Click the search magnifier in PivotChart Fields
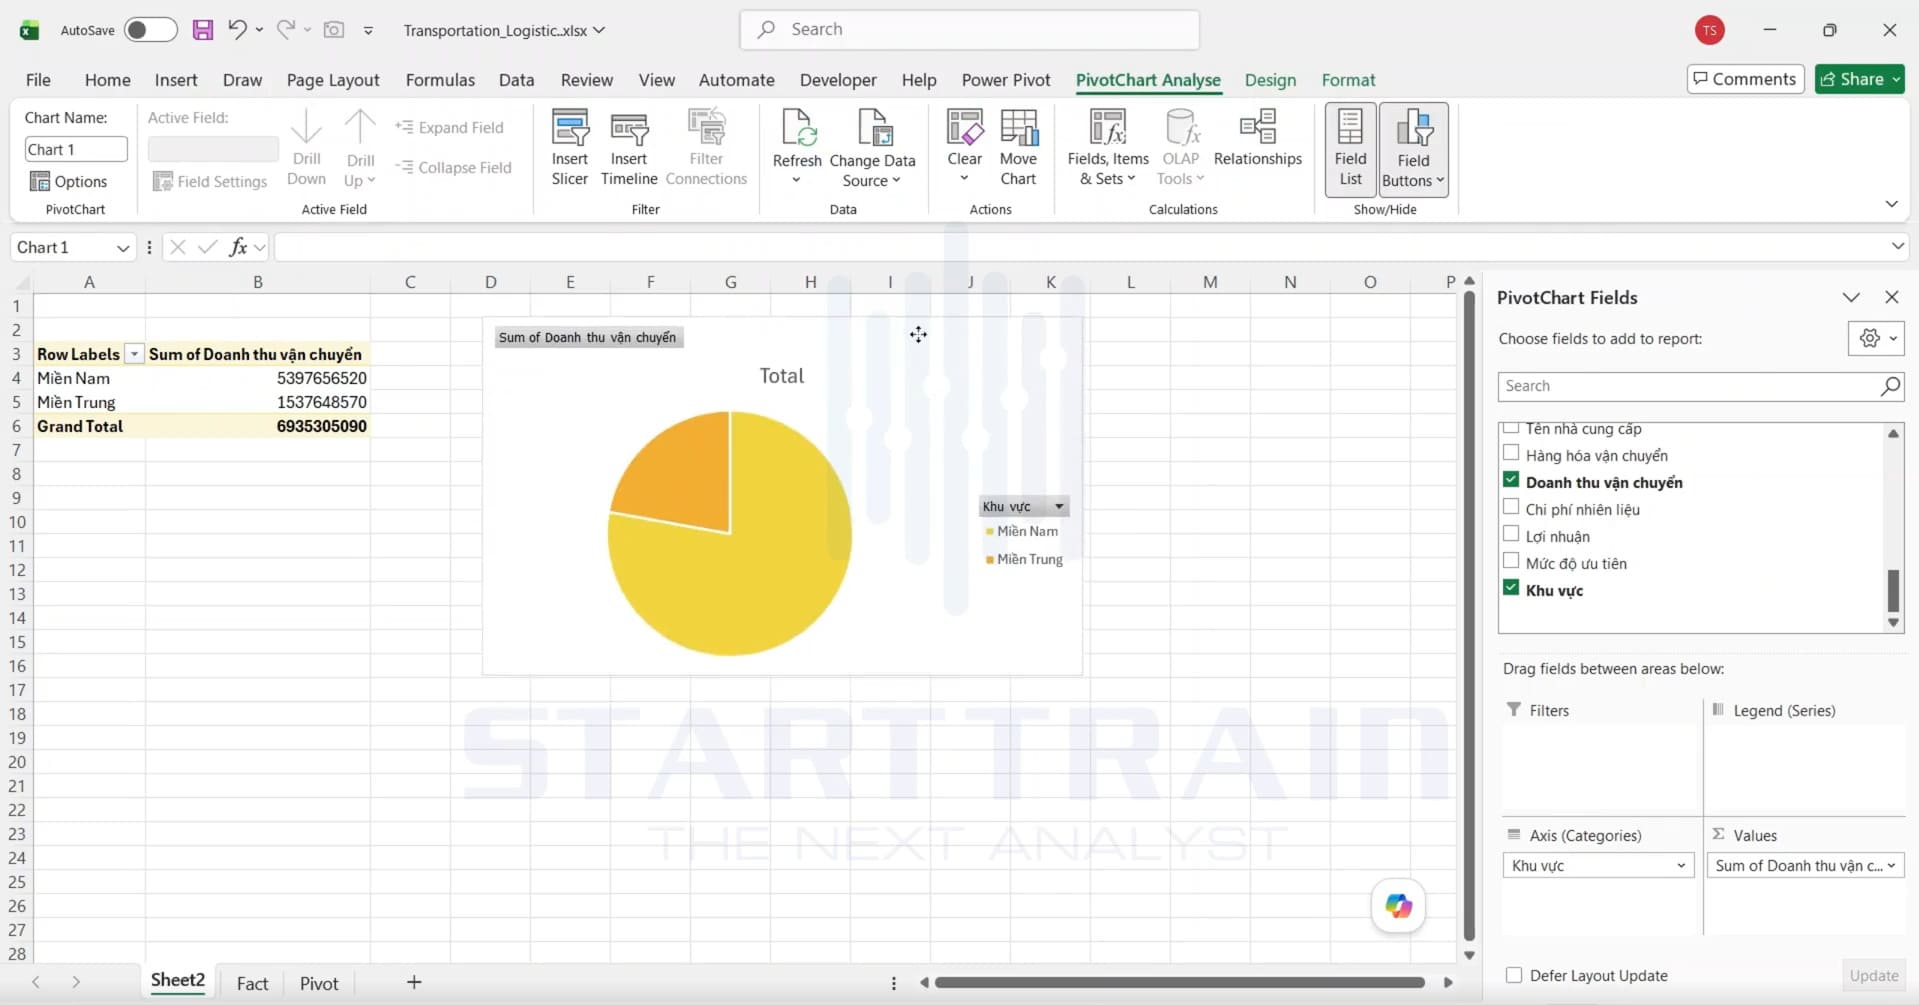Viewport: 1919px width, 1005px height. tap(1889, 386)
